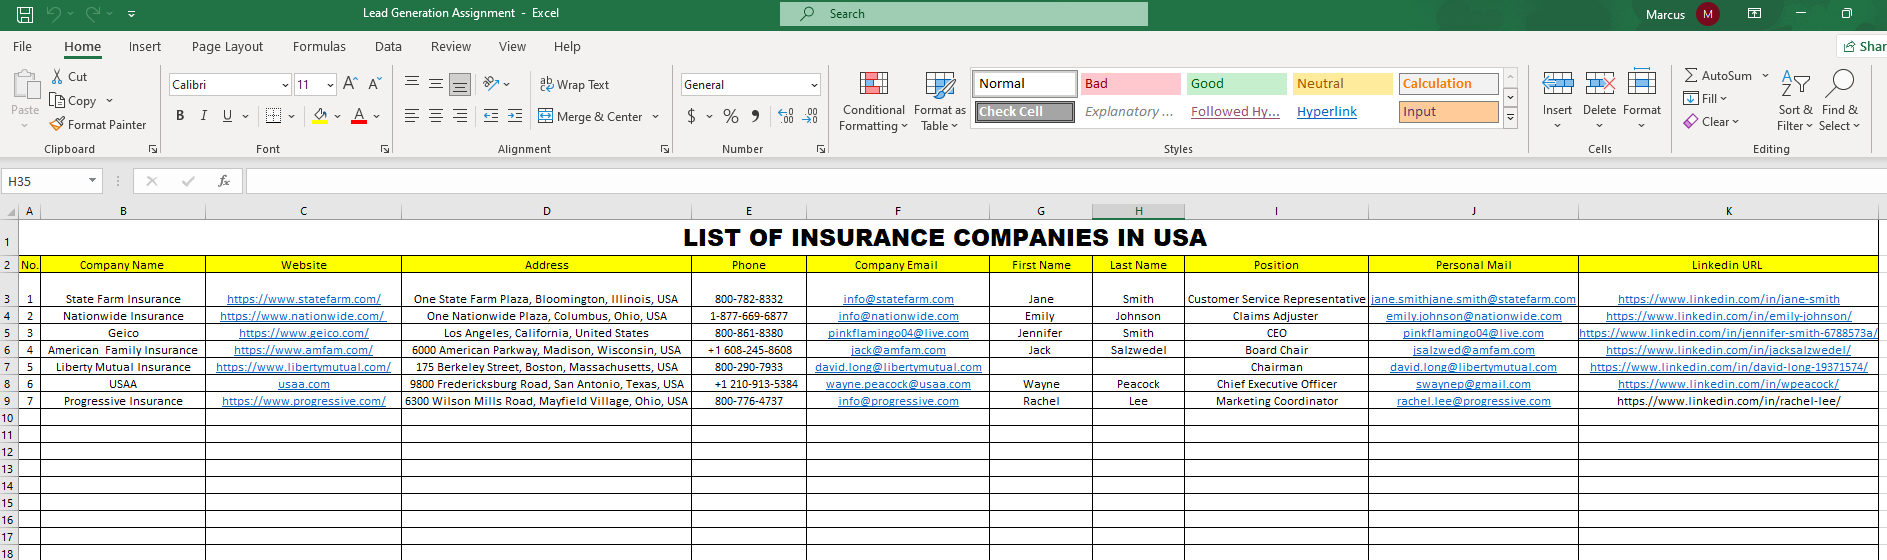The height and width of the screenshot is (560, 1887).
Task: Toggle Underline formatting
Action: (x=227, y=116)
